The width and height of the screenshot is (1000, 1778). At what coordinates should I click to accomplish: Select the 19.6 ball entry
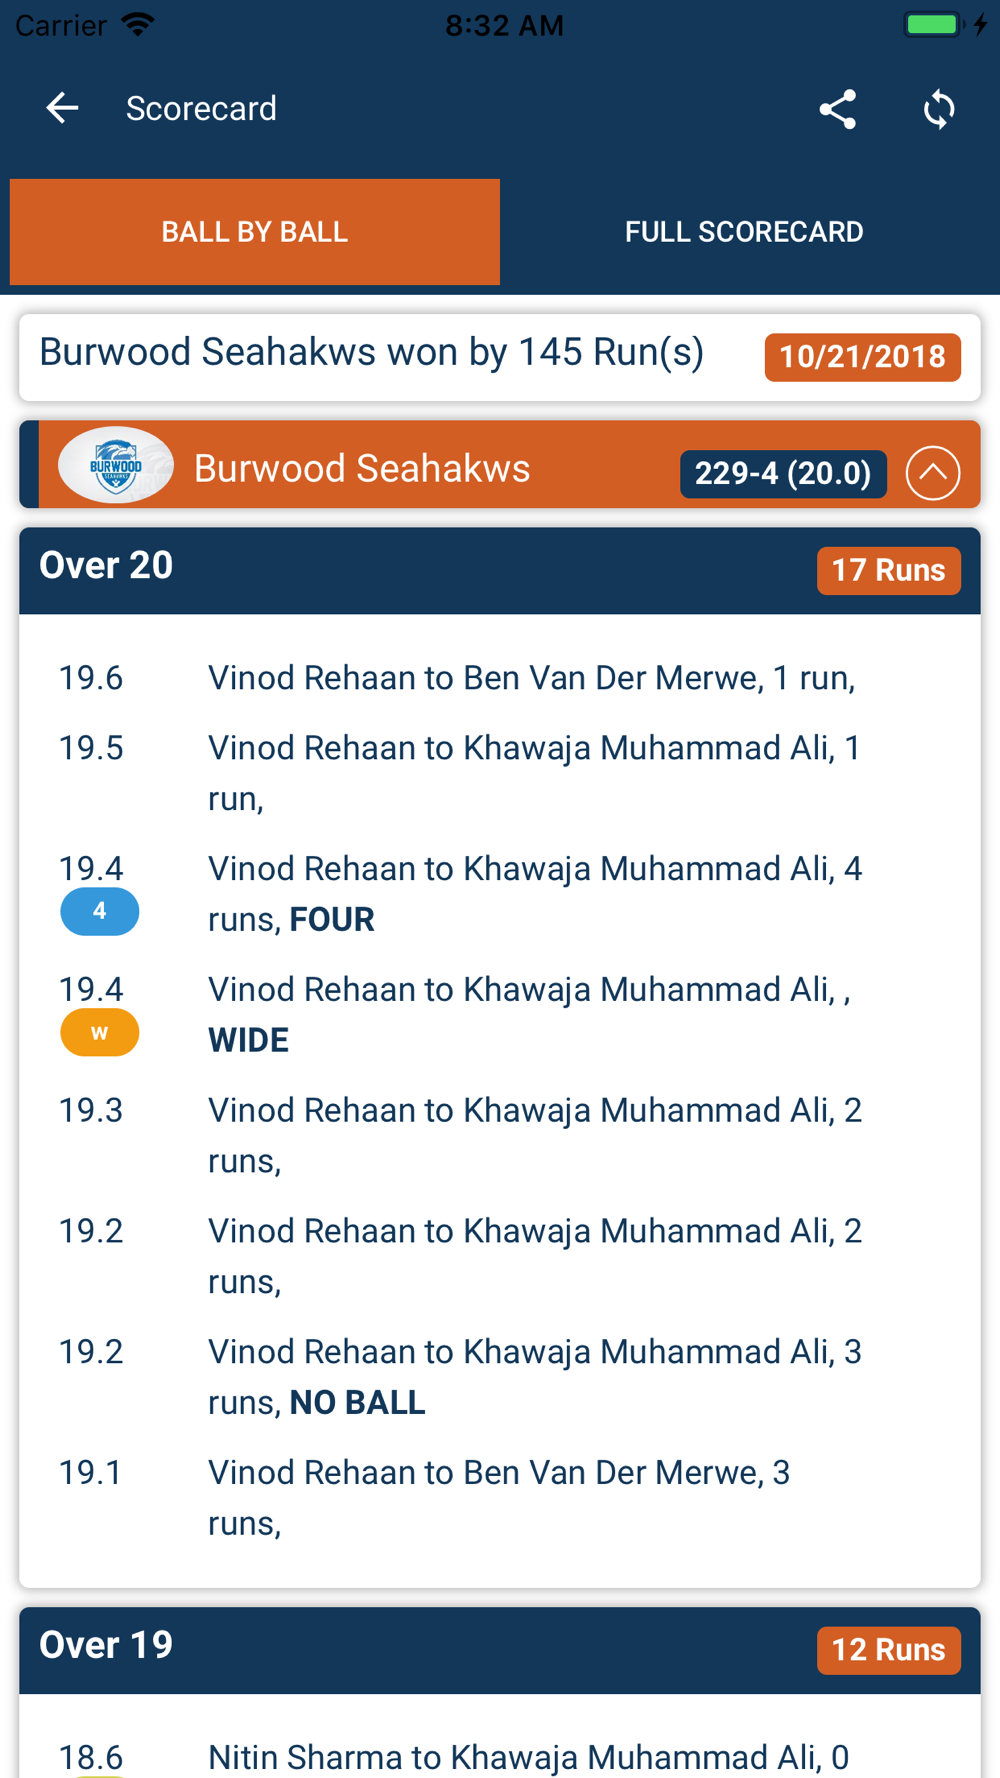pos(500,678)
